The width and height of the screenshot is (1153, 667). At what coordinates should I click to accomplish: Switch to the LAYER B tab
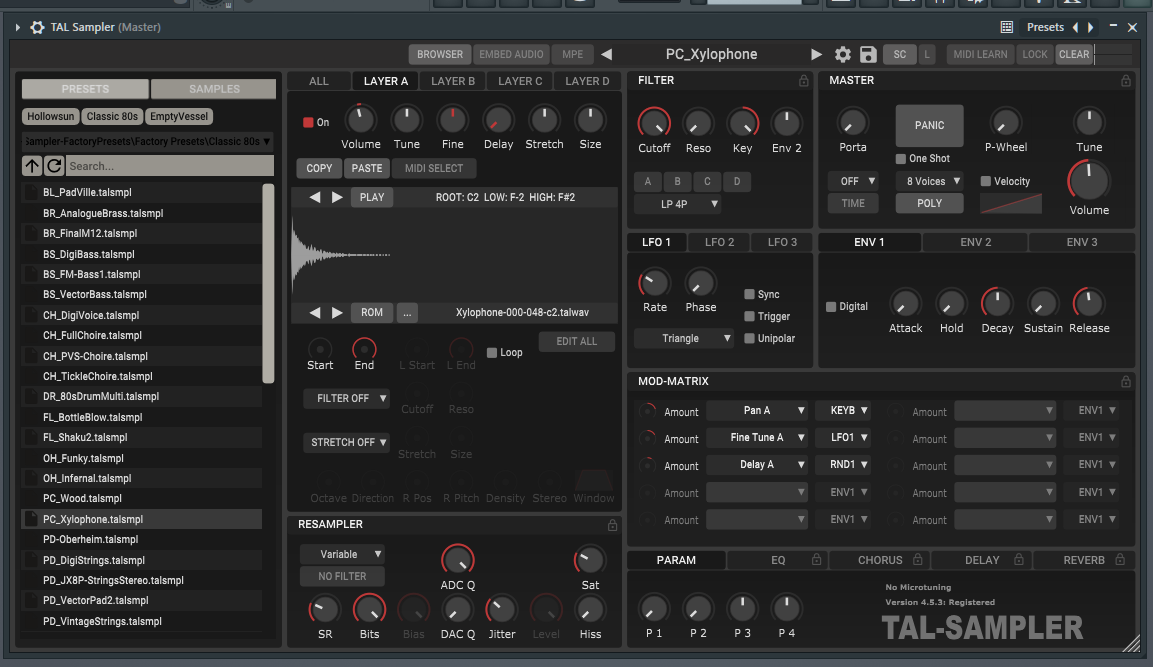coord(453,81)
